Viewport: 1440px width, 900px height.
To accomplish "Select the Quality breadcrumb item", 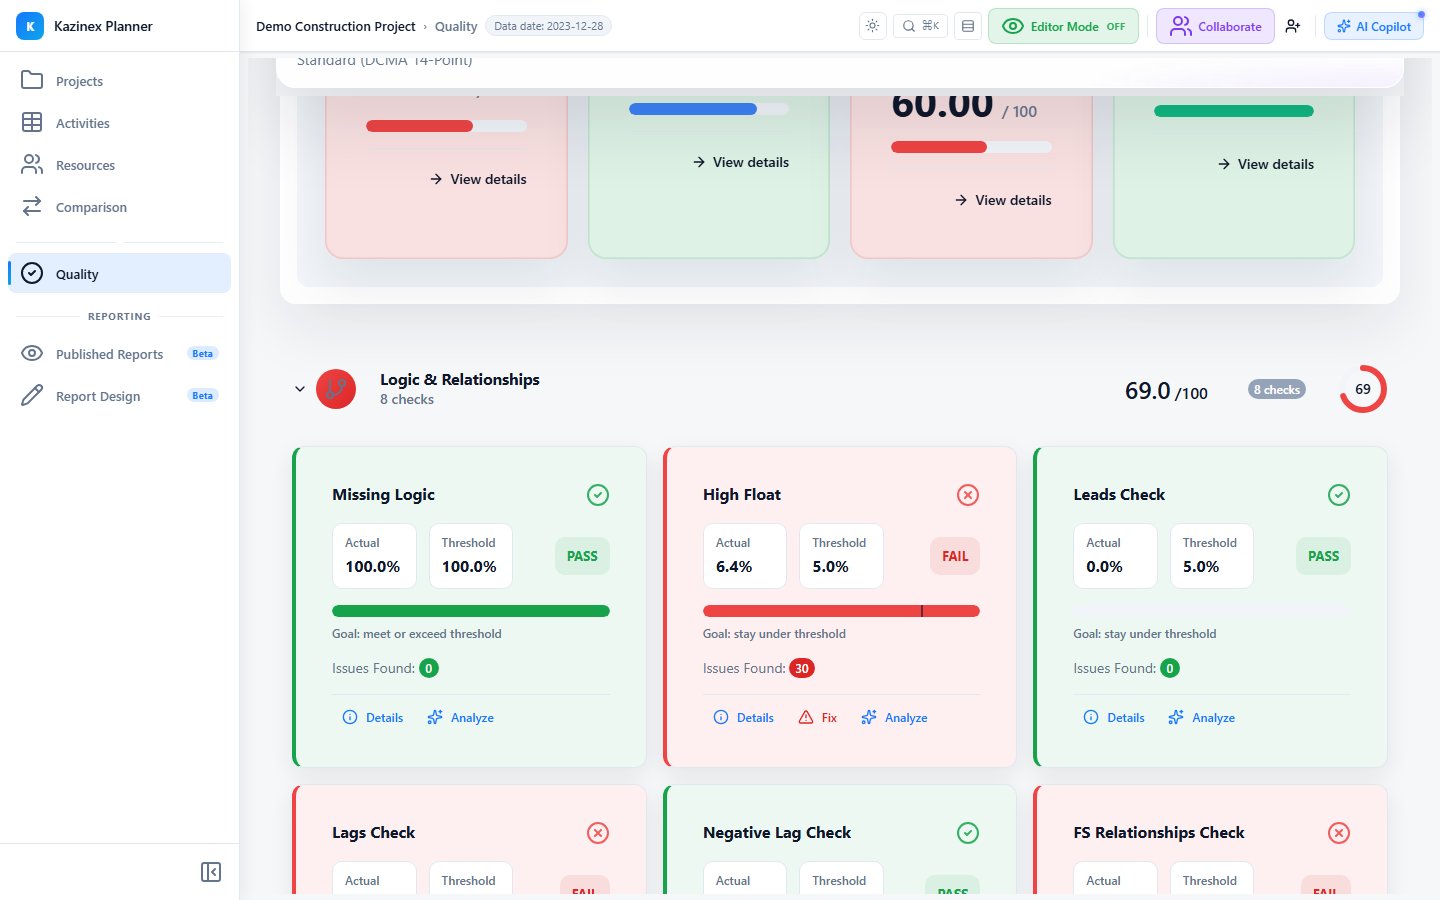I will (456, 26).
